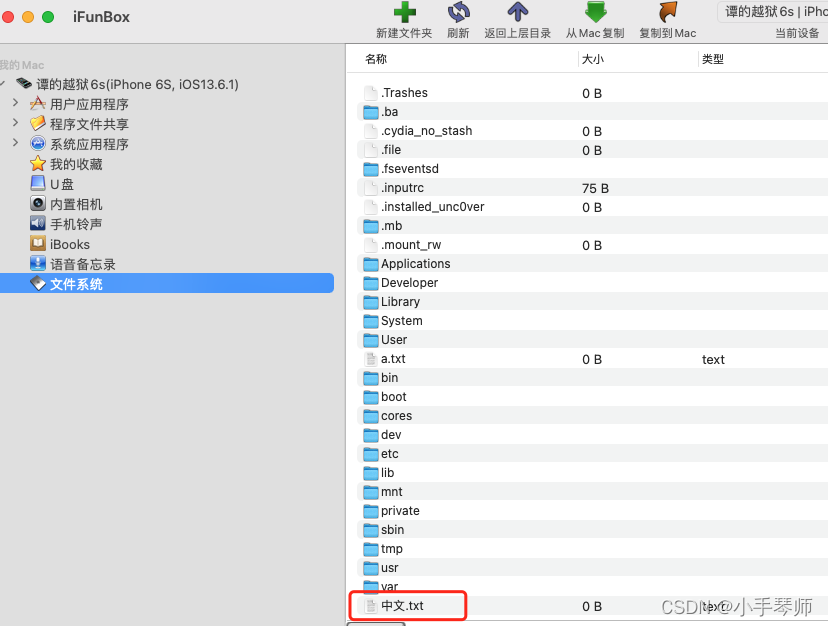Select the current device dropdown in toolbar
The width and height of the screenshot is (828, 626).
(772, 12)
